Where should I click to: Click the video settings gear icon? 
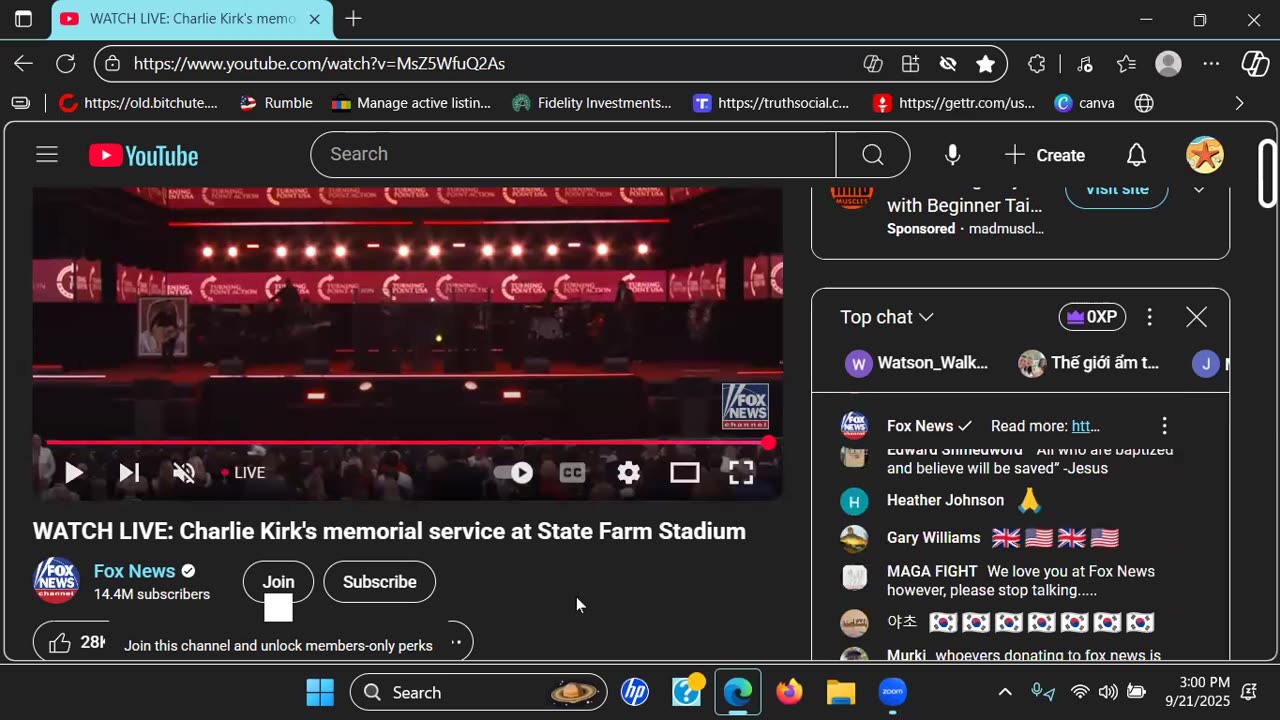pos(628,473)
